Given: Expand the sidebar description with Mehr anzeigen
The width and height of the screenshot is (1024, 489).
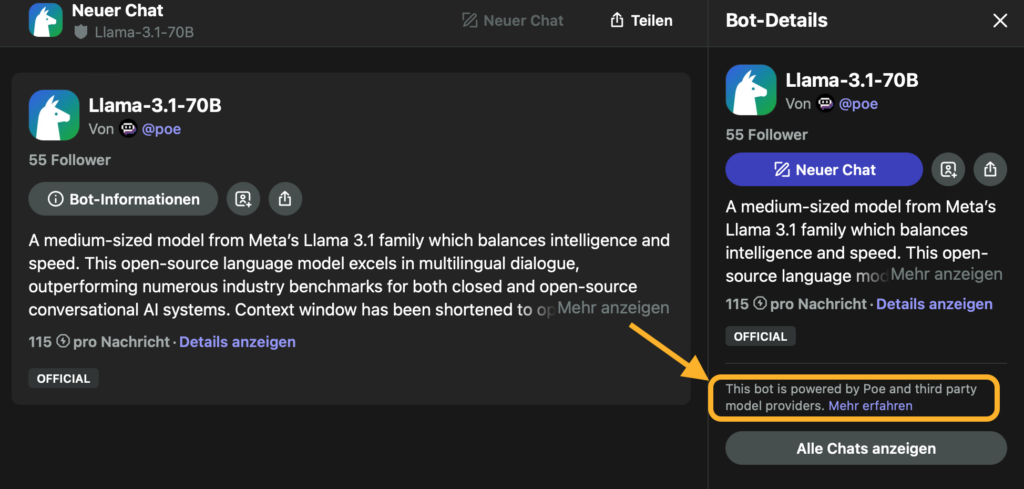Looking at the screenshot, I should pyautogui.click(x=946, y=274).
